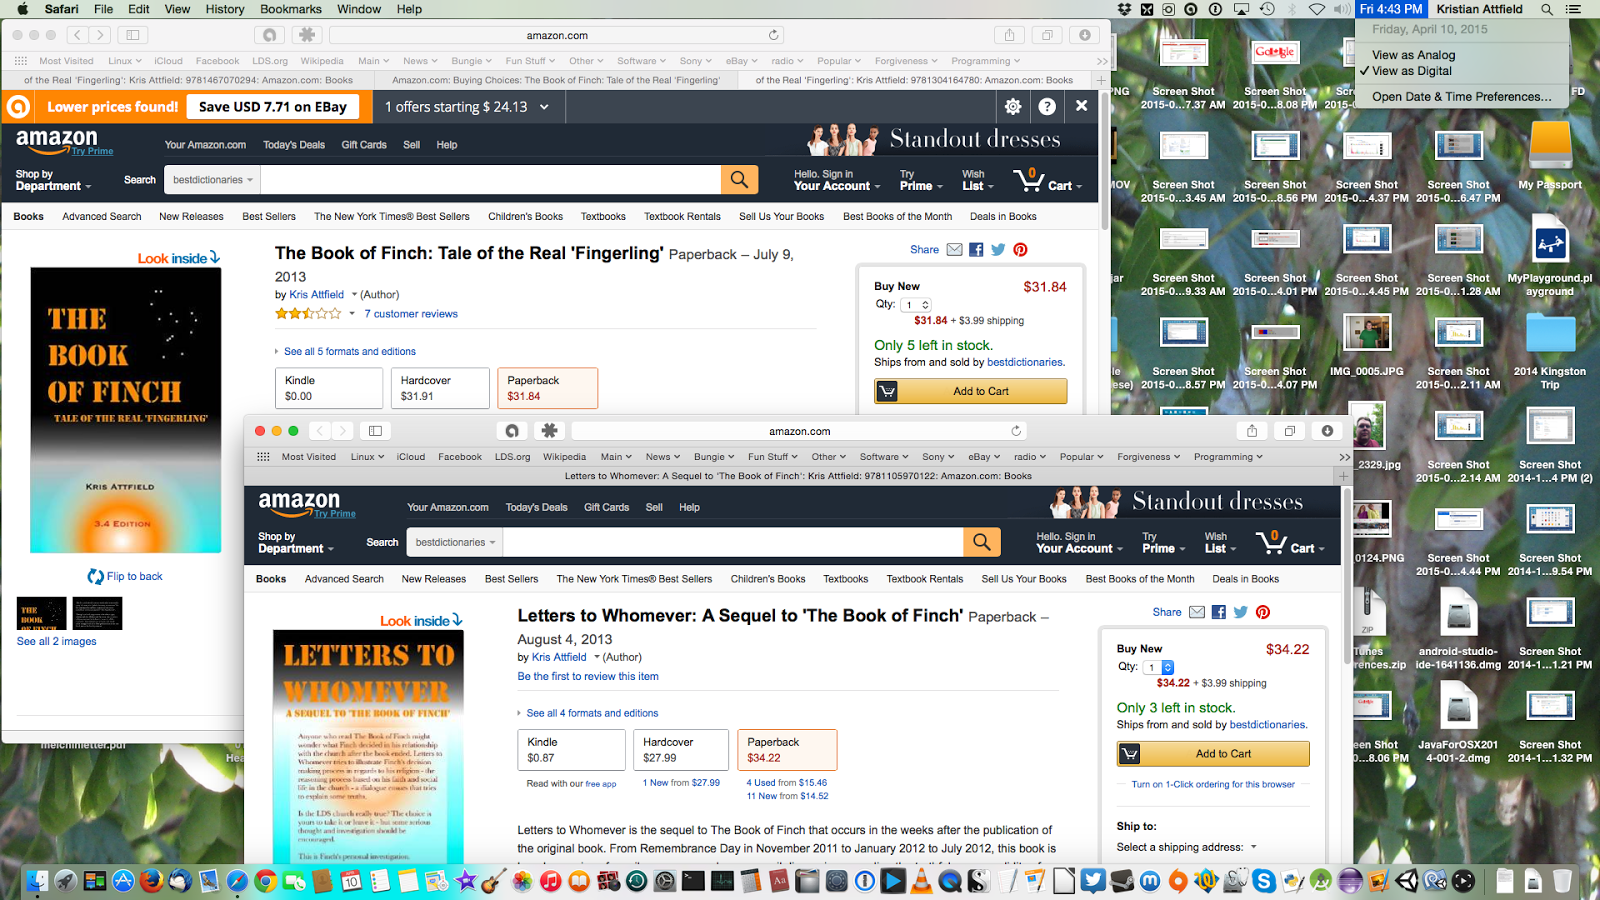Image resolution: width=1600 pixels, height=900 pixels.
Task: Share The Book of Finch on Pinterest
Action: 1020,249
